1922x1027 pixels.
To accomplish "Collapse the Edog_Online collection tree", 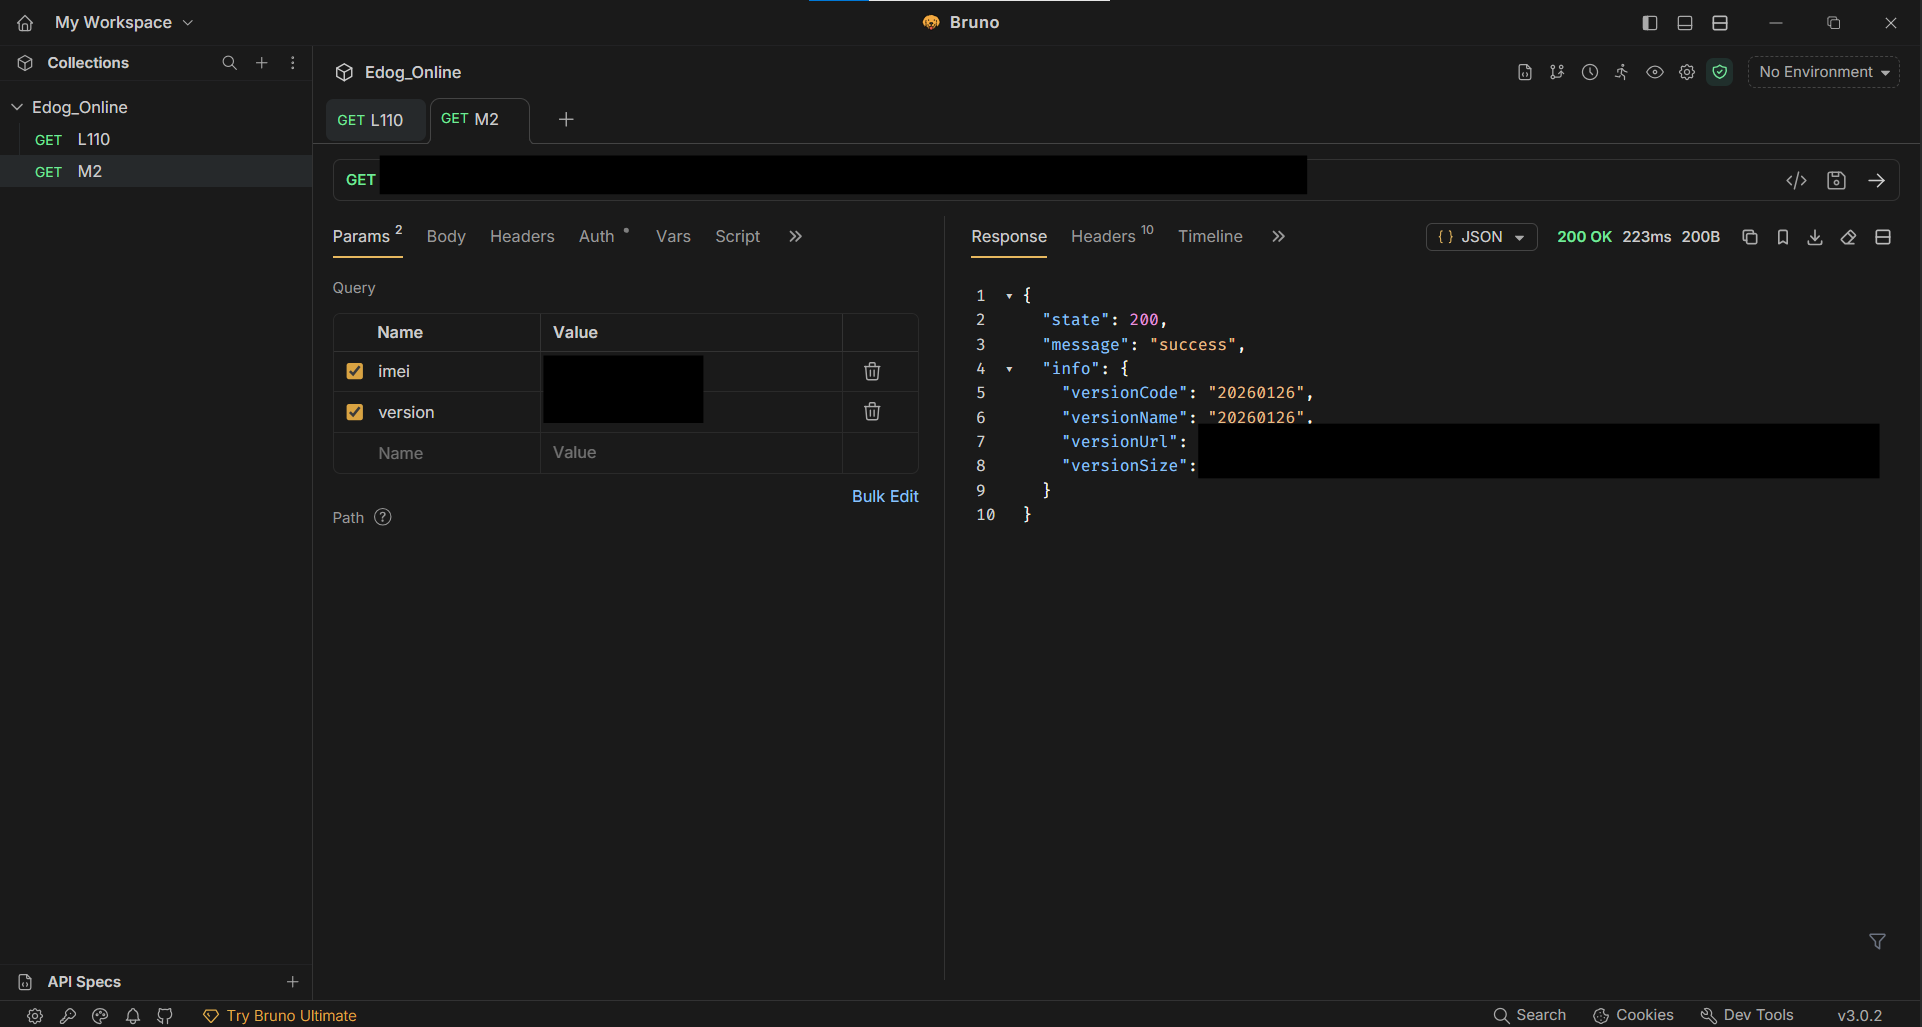I will coord(17,107).
